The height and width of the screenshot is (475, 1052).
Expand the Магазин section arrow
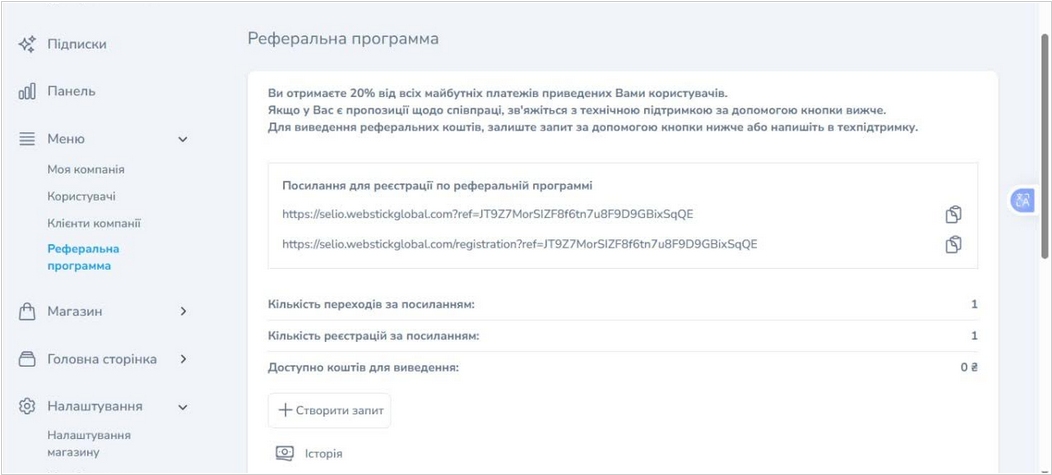click(183, 312)
